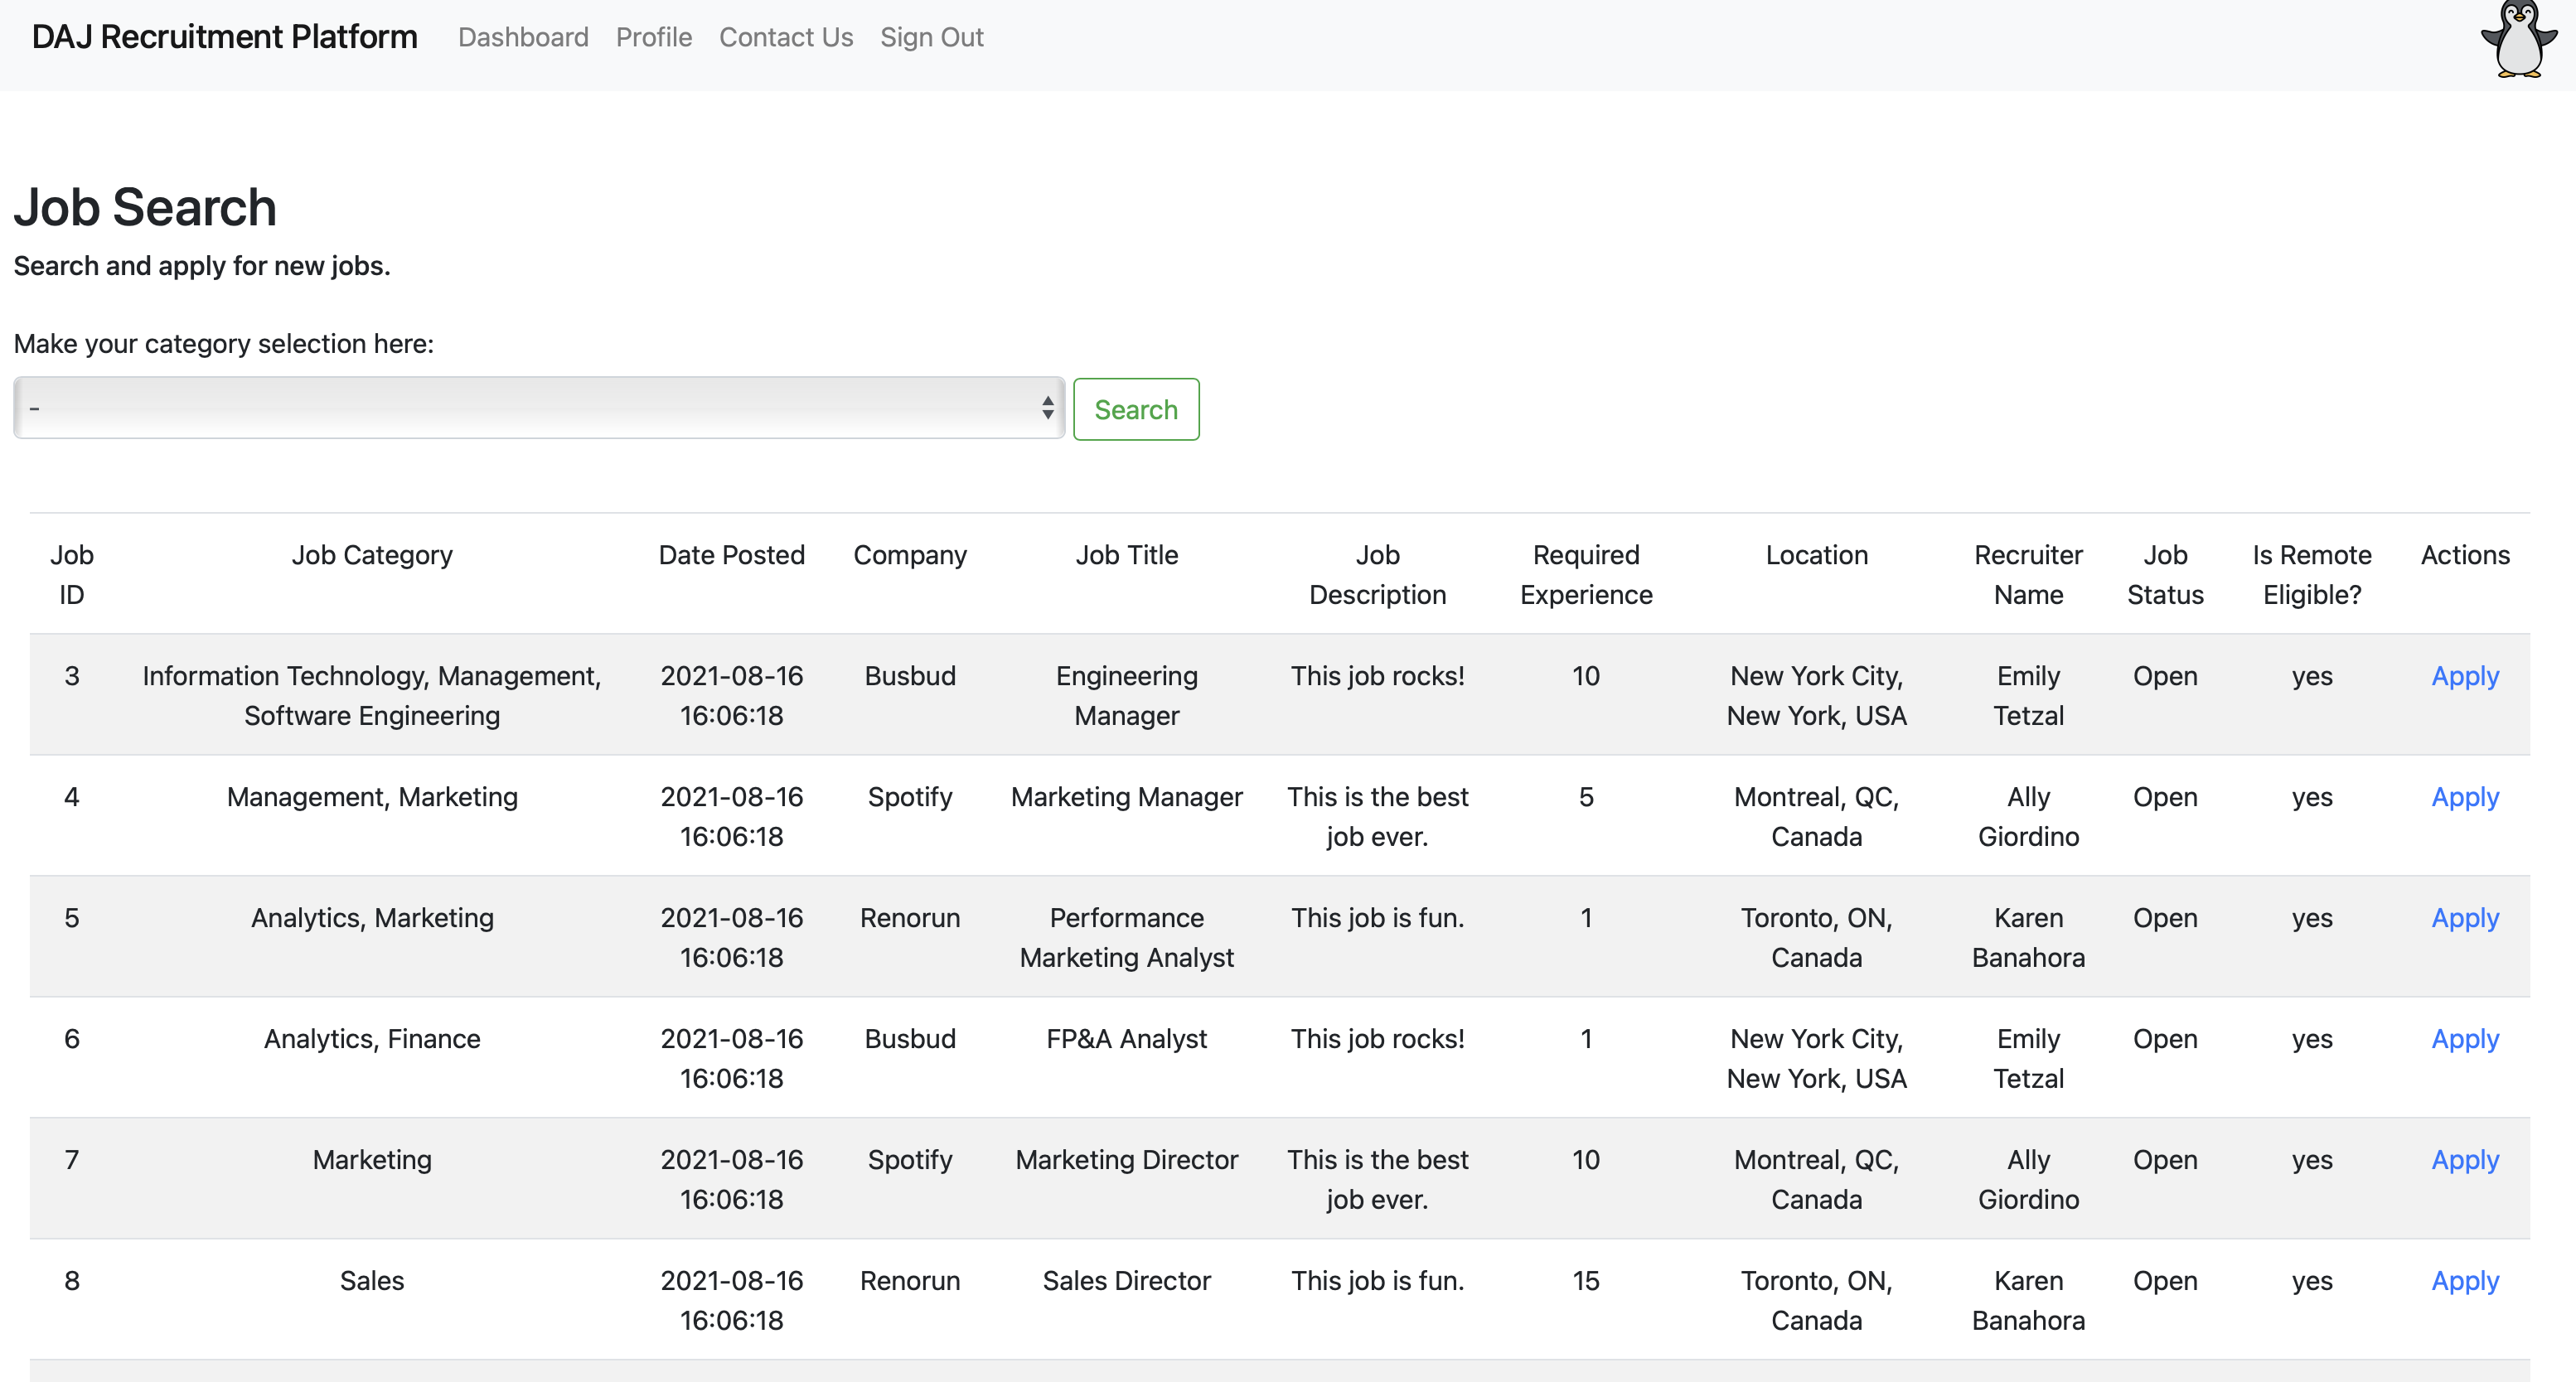Go to the Contact Us page
2576x1382 pixels.
785,37
